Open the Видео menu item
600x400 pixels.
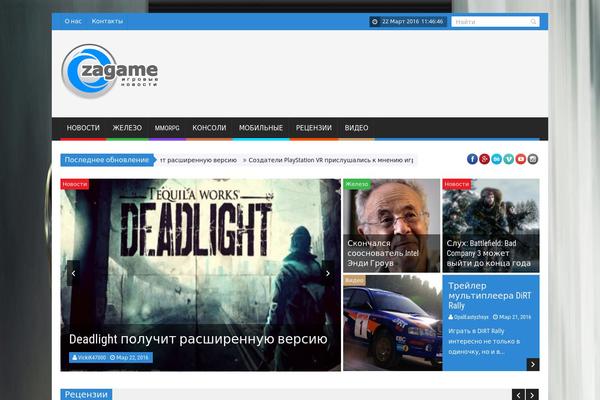pos(356,128)
